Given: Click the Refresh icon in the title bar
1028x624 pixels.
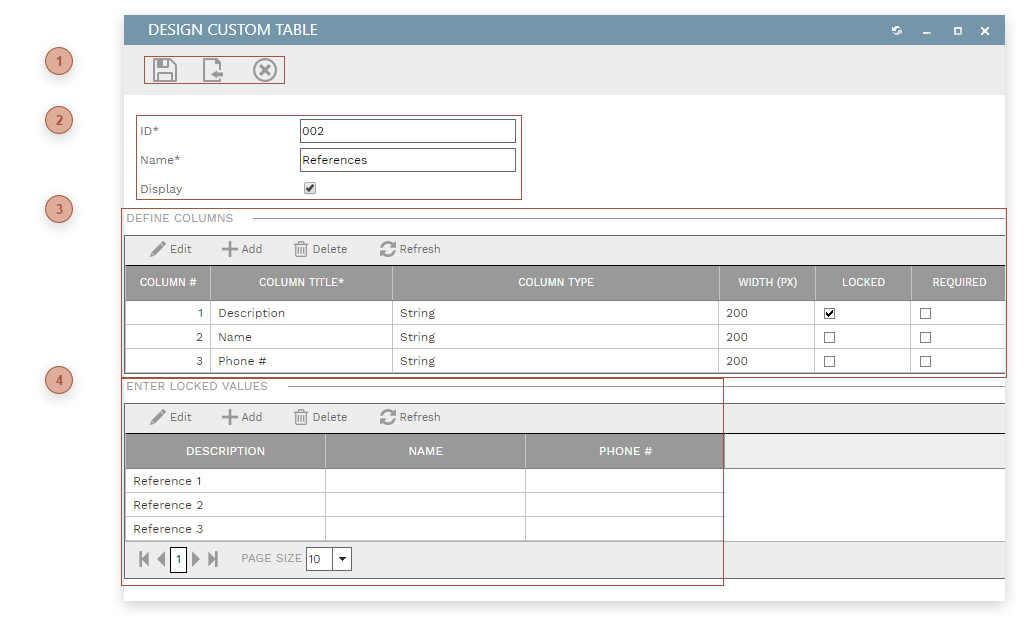Looking at the screenshot, I should (896, 30).
